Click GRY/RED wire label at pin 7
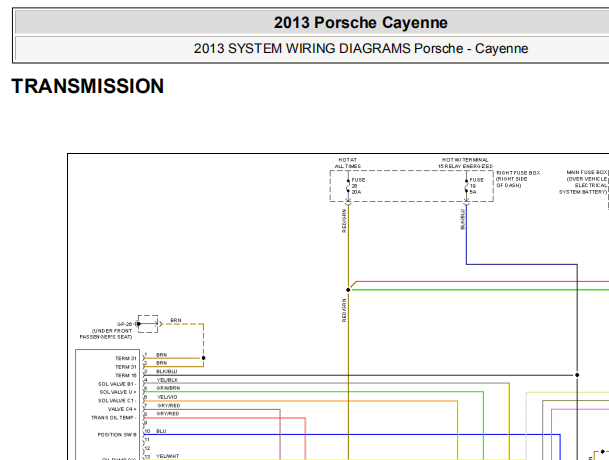 (x=169, y=405)
